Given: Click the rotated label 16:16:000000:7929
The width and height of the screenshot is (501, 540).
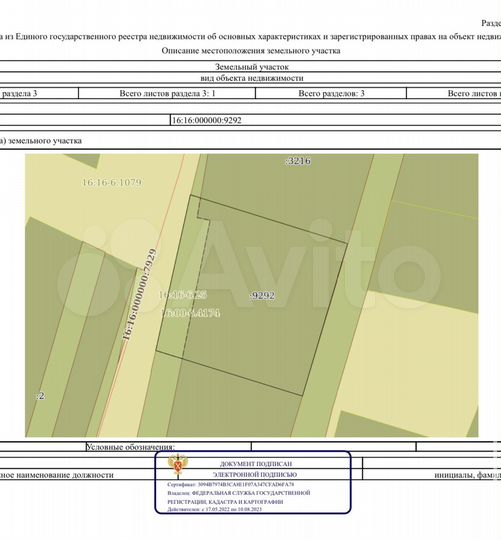Looking at the screenshot, I should (139, 295).
